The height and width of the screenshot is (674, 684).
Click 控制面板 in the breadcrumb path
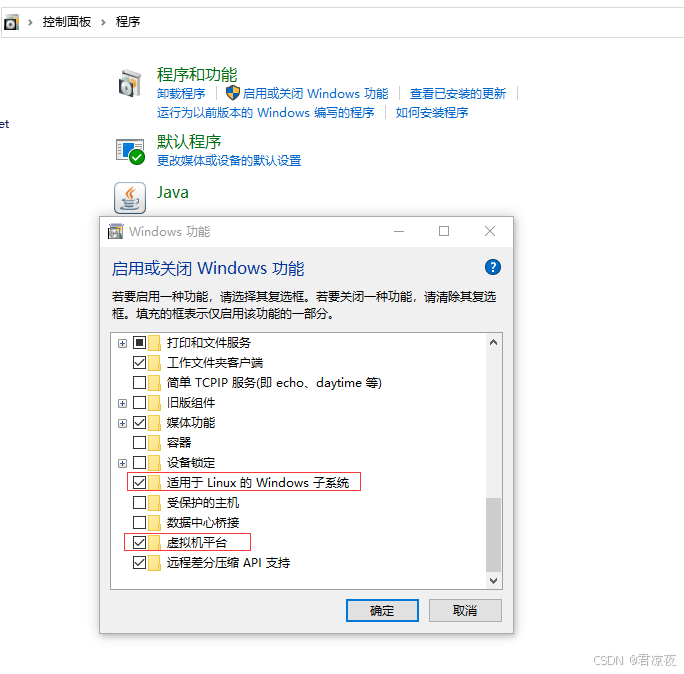(x=67, y=21)
